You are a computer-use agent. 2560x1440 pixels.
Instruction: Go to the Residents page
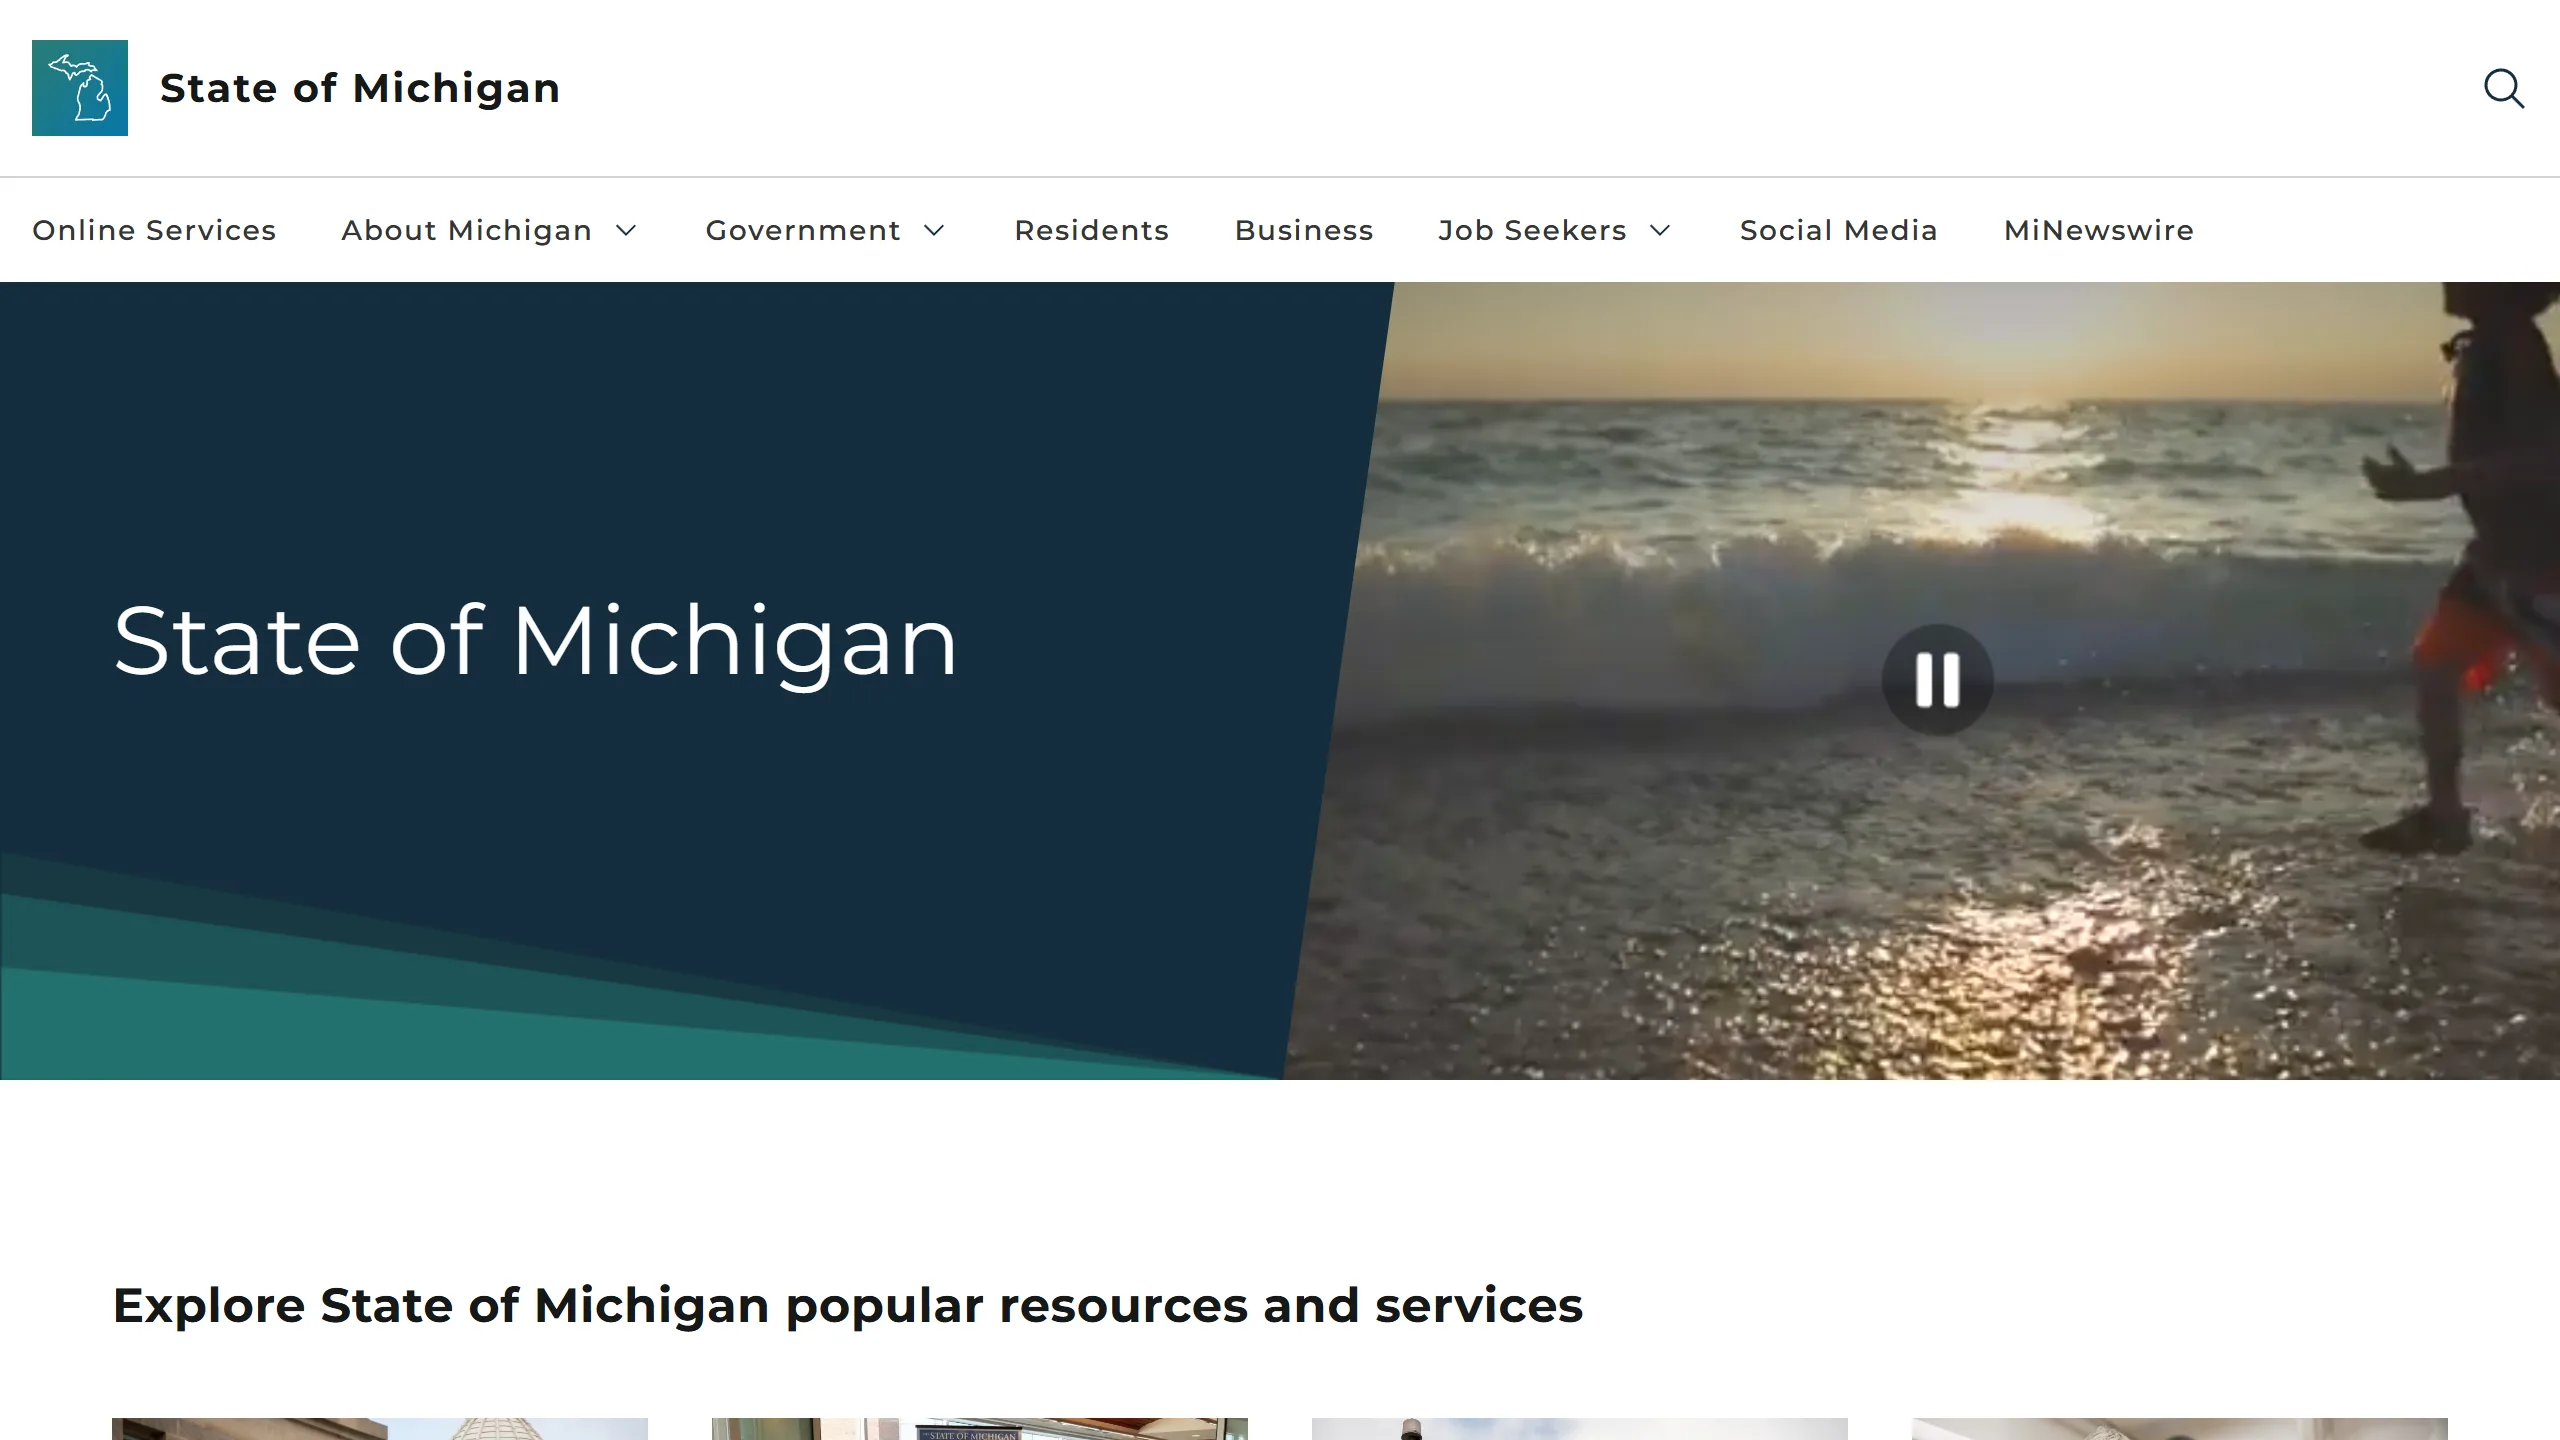coord(1091,230)
